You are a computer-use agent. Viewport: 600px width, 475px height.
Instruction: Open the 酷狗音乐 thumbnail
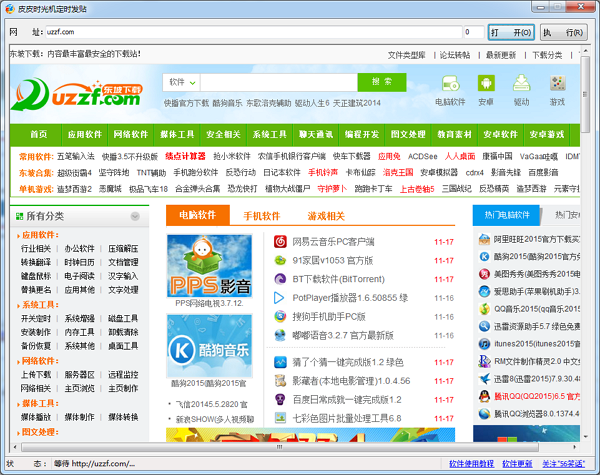[x=209, y=346]
